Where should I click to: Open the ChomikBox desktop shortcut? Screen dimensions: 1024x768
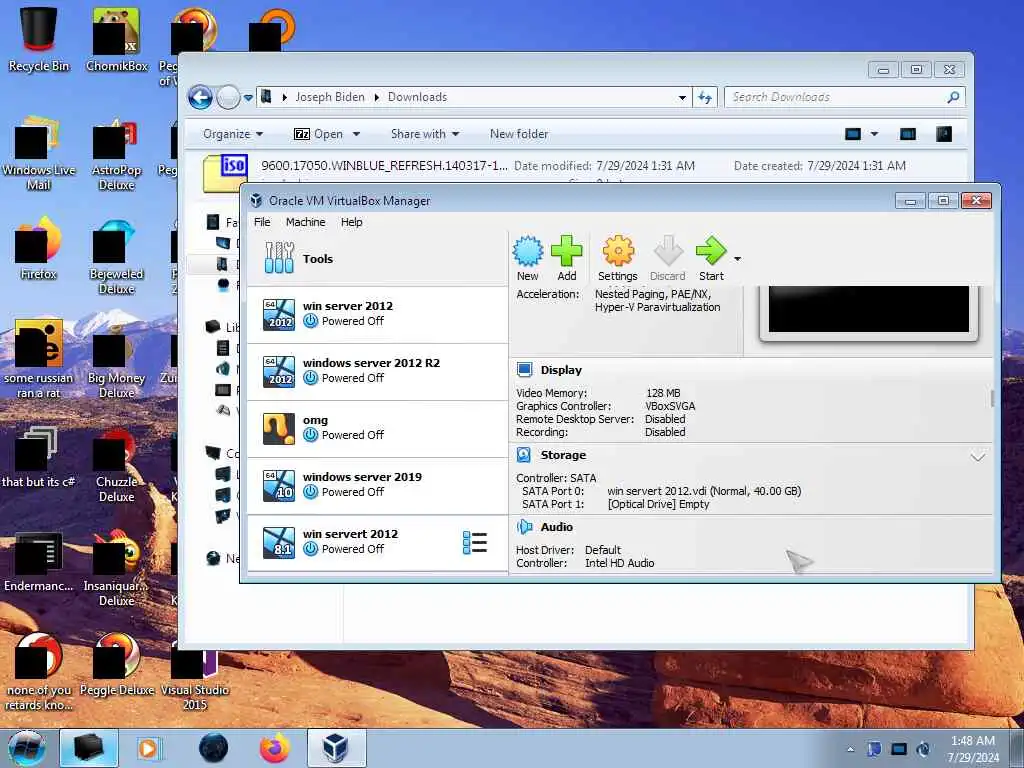[x=117, y=39]
